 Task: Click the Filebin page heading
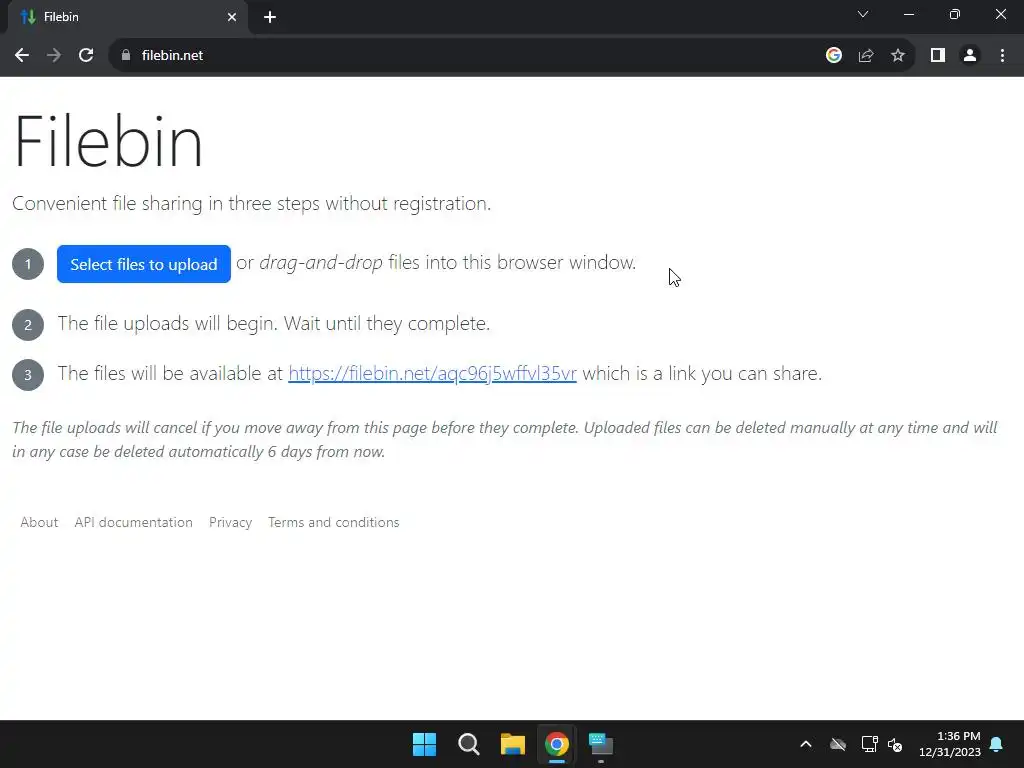[x=108, y=141]
